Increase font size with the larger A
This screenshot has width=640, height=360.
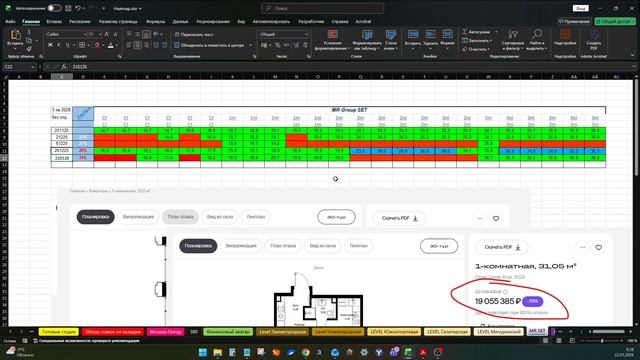point(107,34)
